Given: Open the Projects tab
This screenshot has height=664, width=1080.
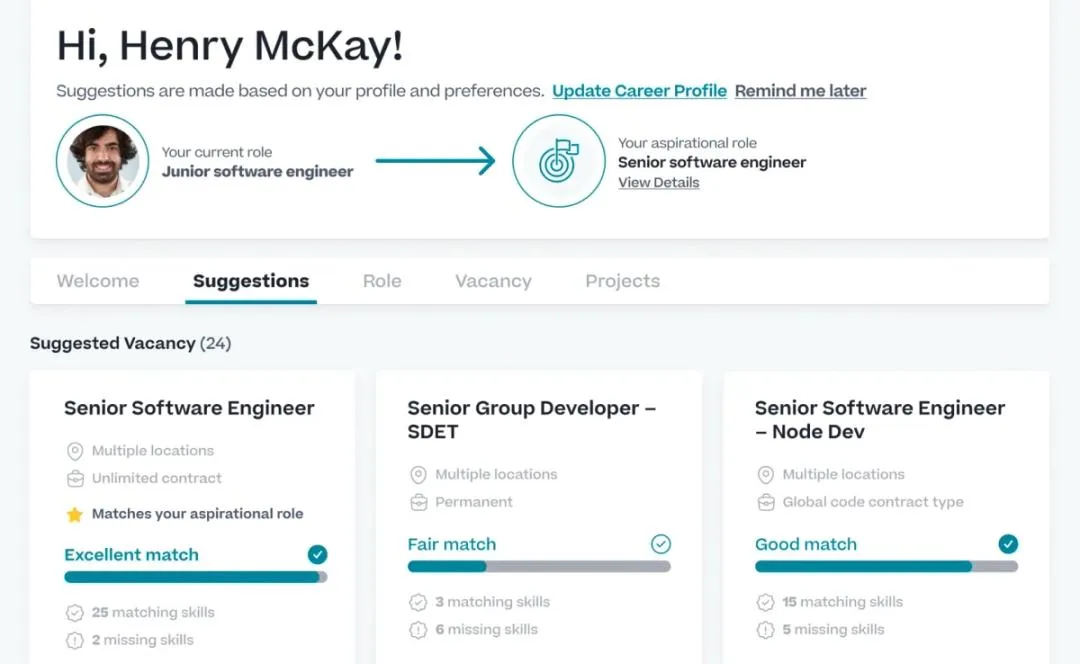Looking at the screenshot, I should pyautogui.click(x=622, y=281).
